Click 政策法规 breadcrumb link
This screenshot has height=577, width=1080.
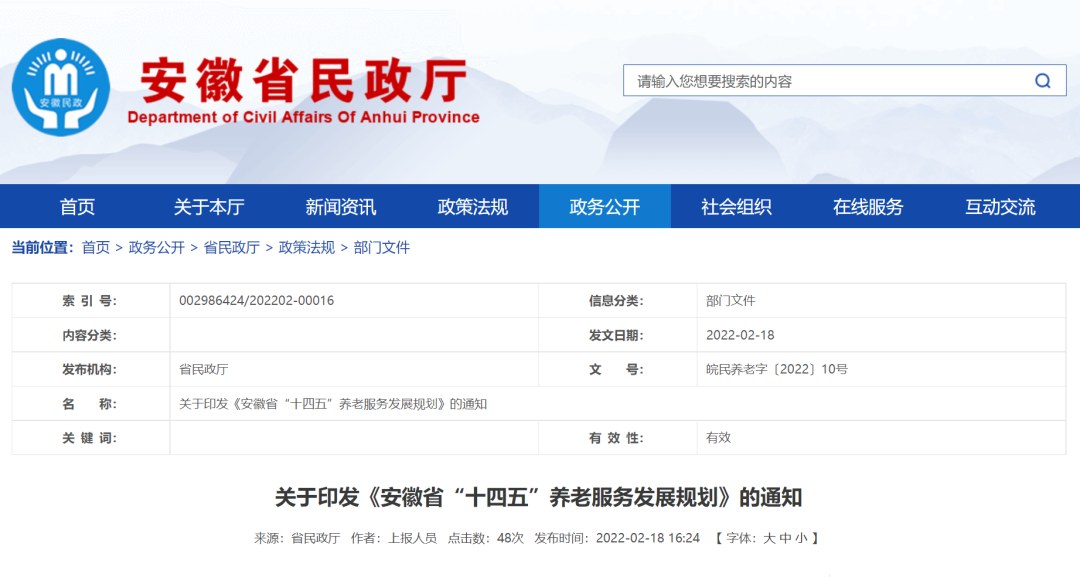click(307, 248)
